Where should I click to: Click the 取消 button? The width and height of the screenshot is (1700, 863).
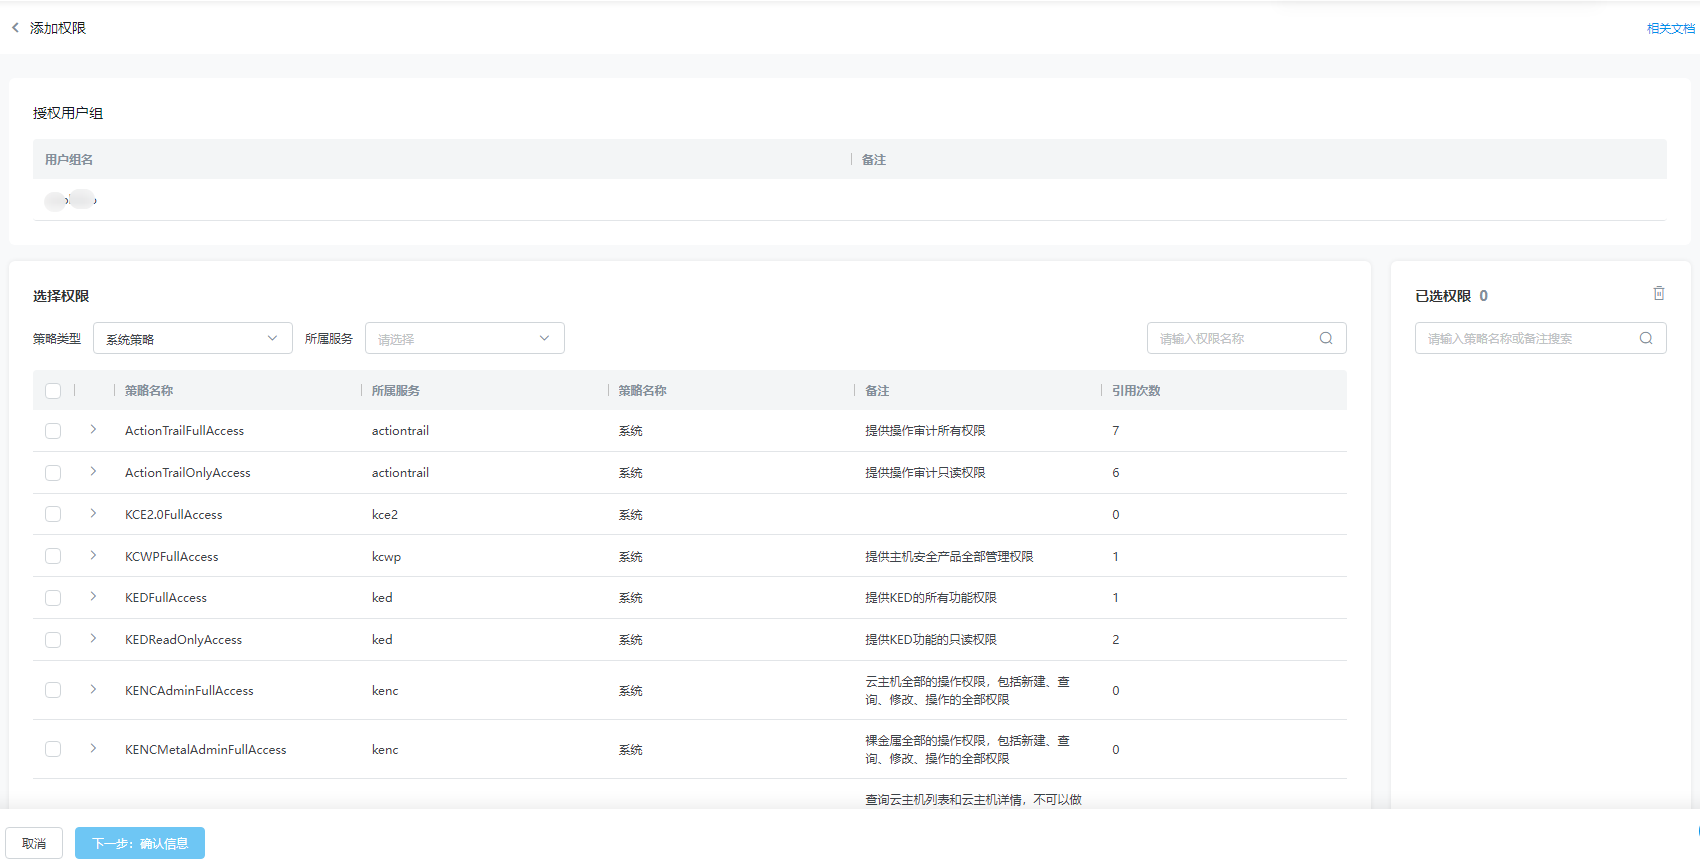tap(34, 843)
